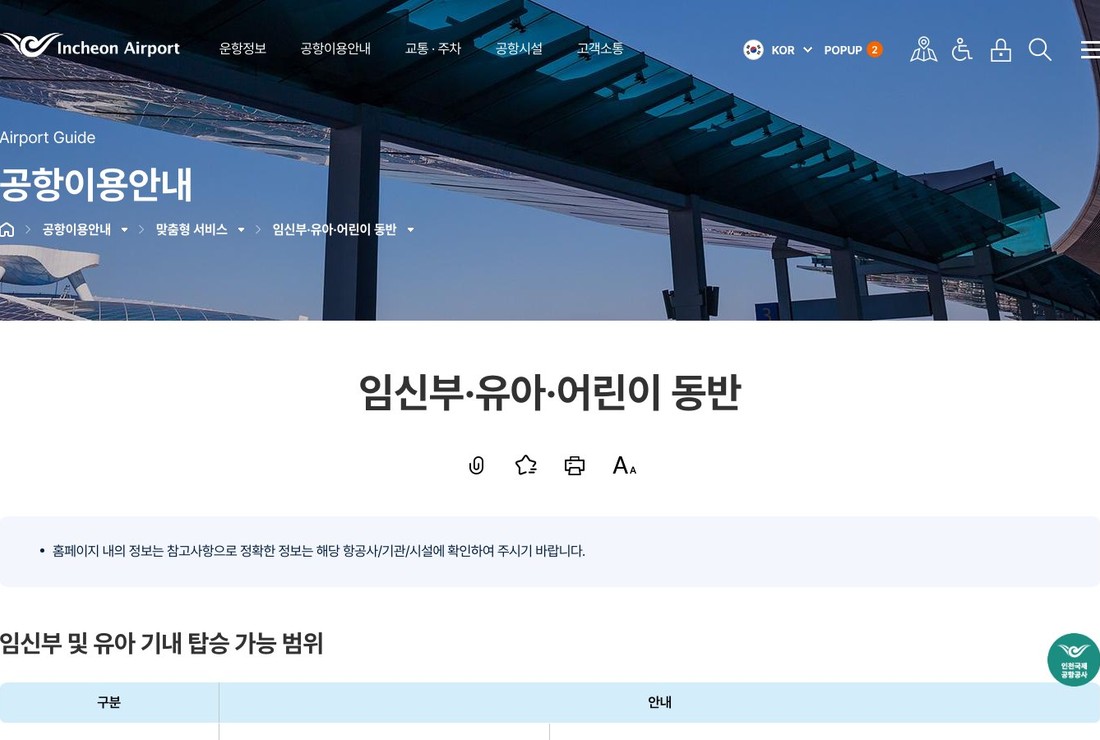Open the search magnifier icon

(1040, 50)
